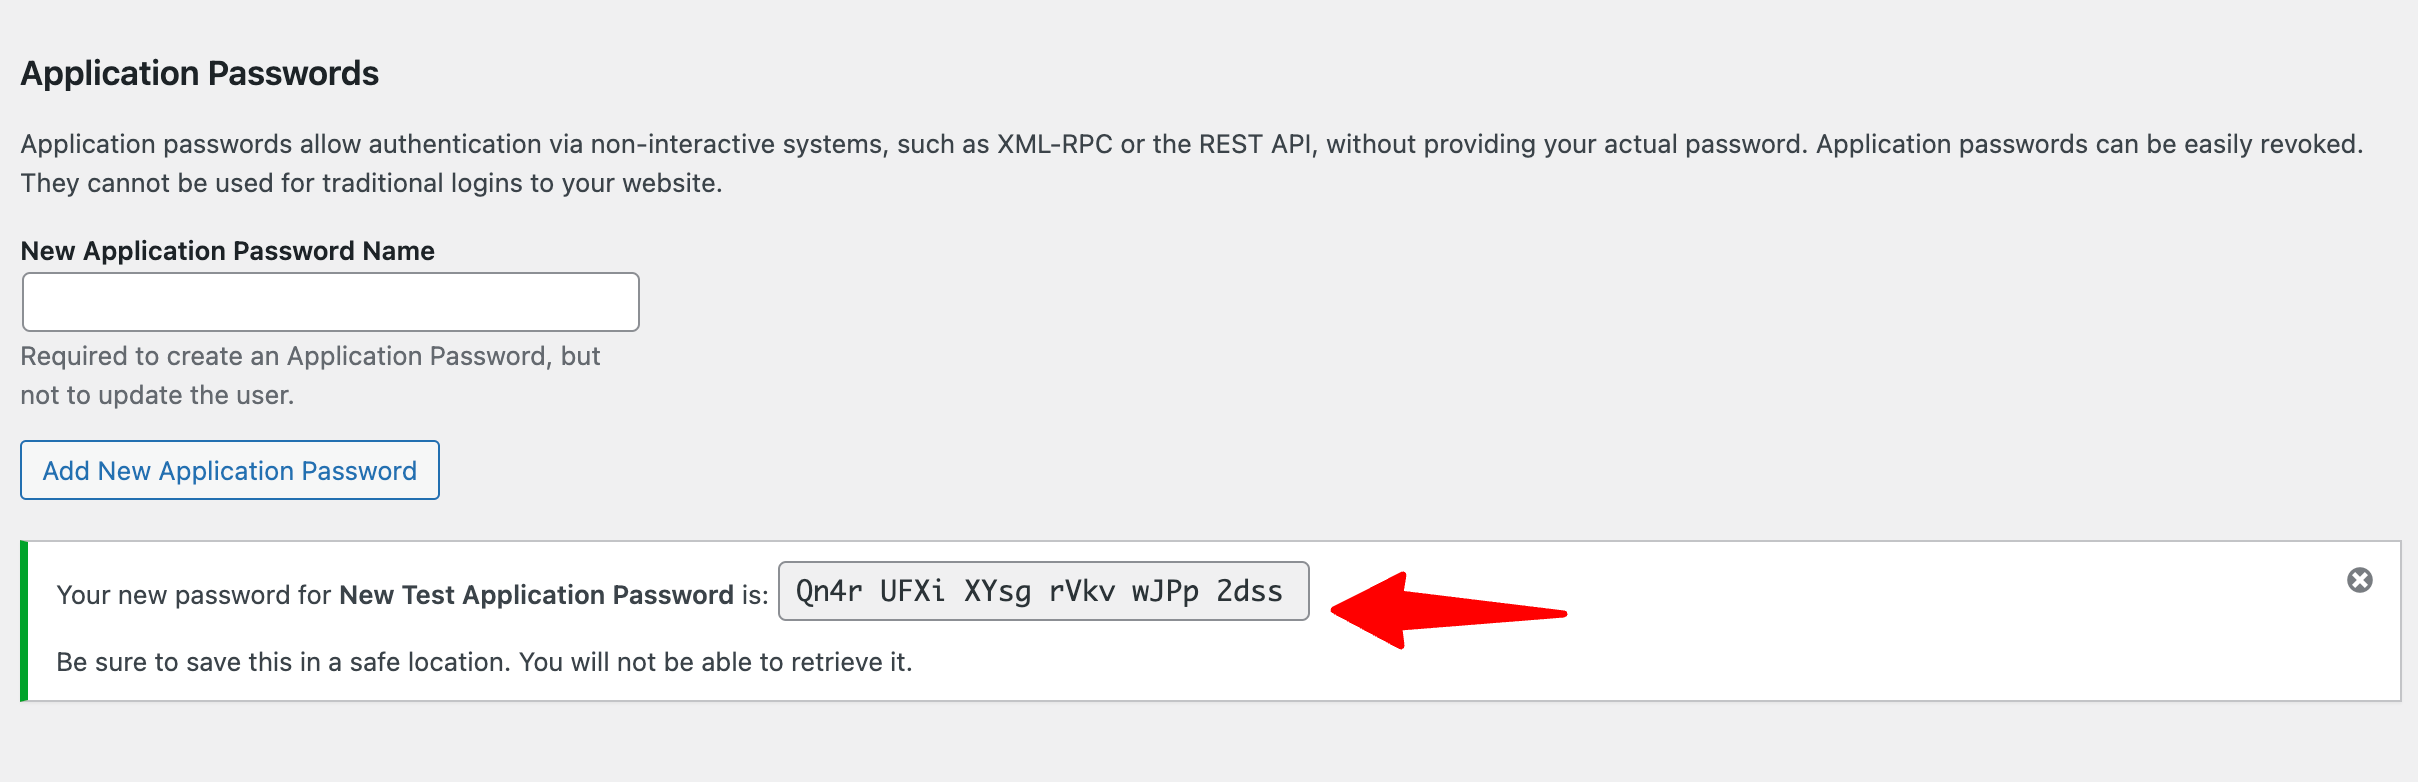Click the New Application Password Name label
The width and height of the screenshot is (2418, 782).
pyautogui.click(x=228, y=251)
